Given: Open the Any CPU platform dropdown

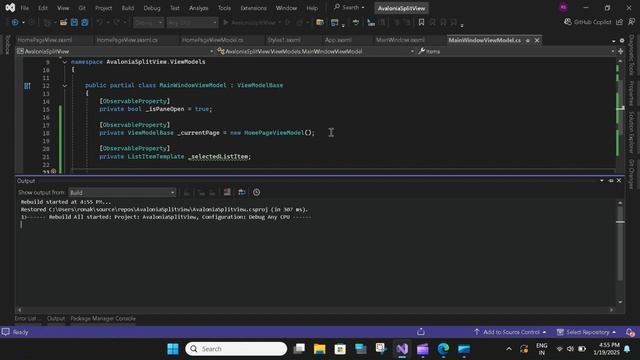Looking at the screenshot, I should 192,22.
